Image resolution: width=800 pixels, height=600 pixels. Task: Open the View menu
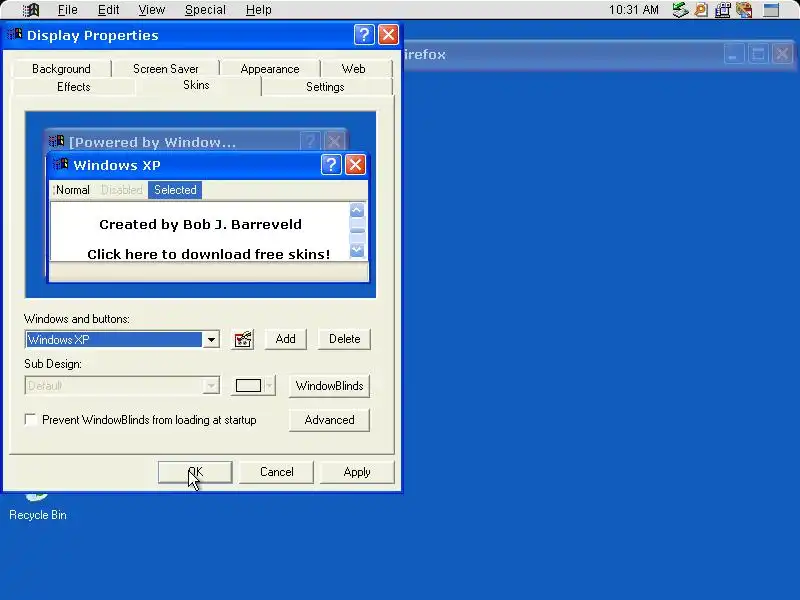(152, 10)
